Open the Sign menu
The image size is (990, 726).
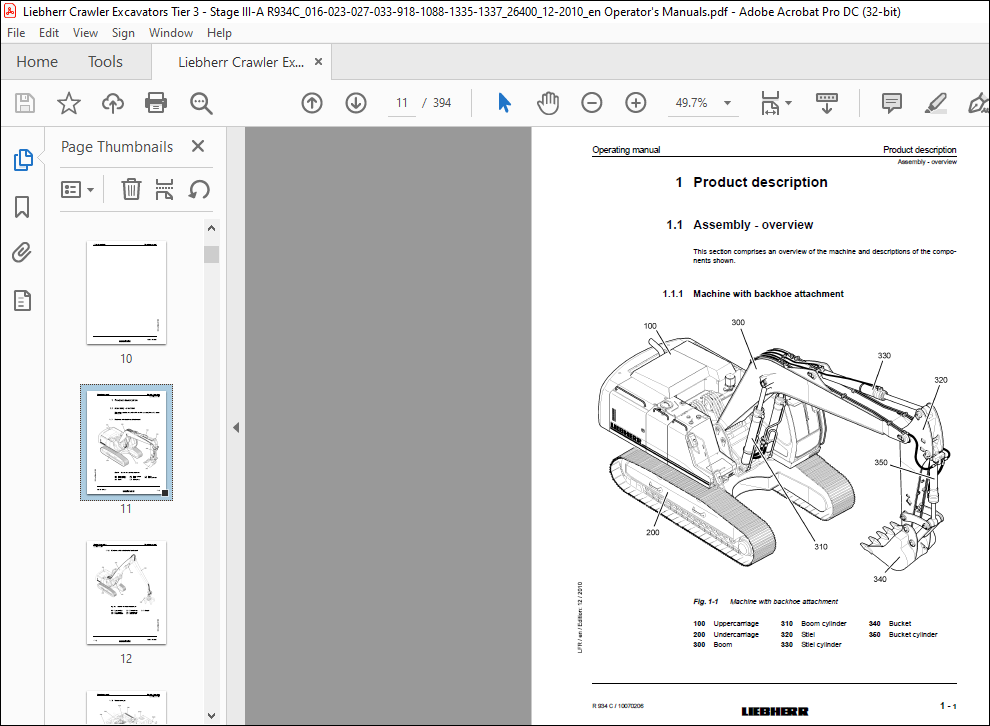pyautogui.click(x=123, y=33)
